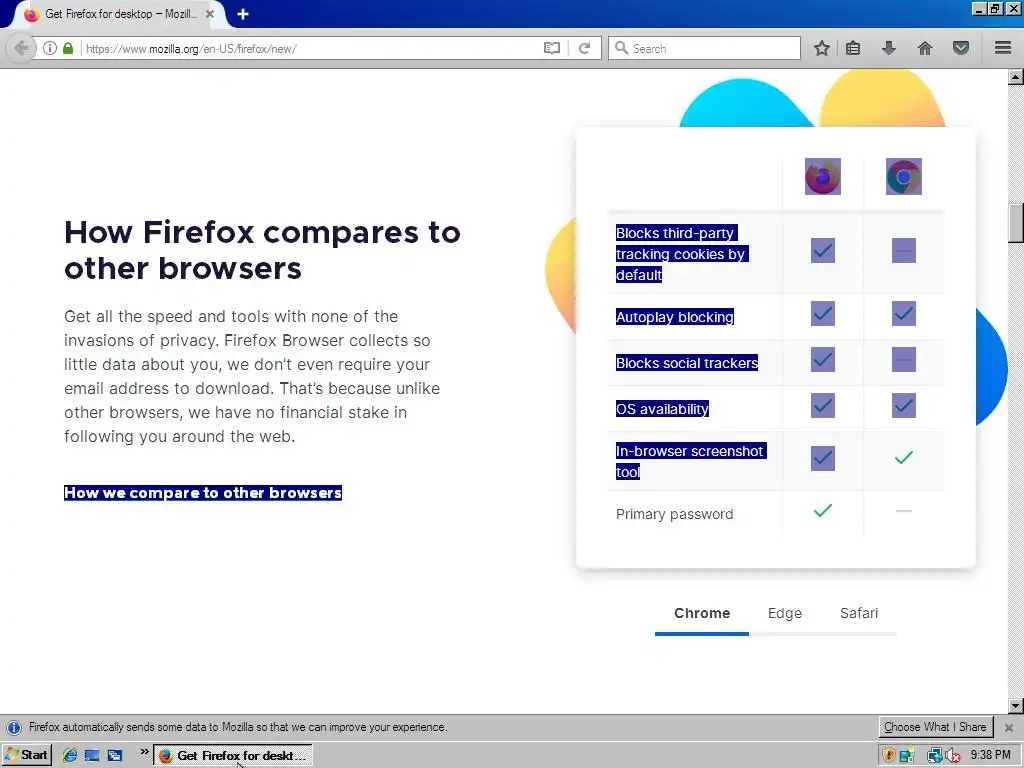Click Choose What I Share button

pos(935,727)
